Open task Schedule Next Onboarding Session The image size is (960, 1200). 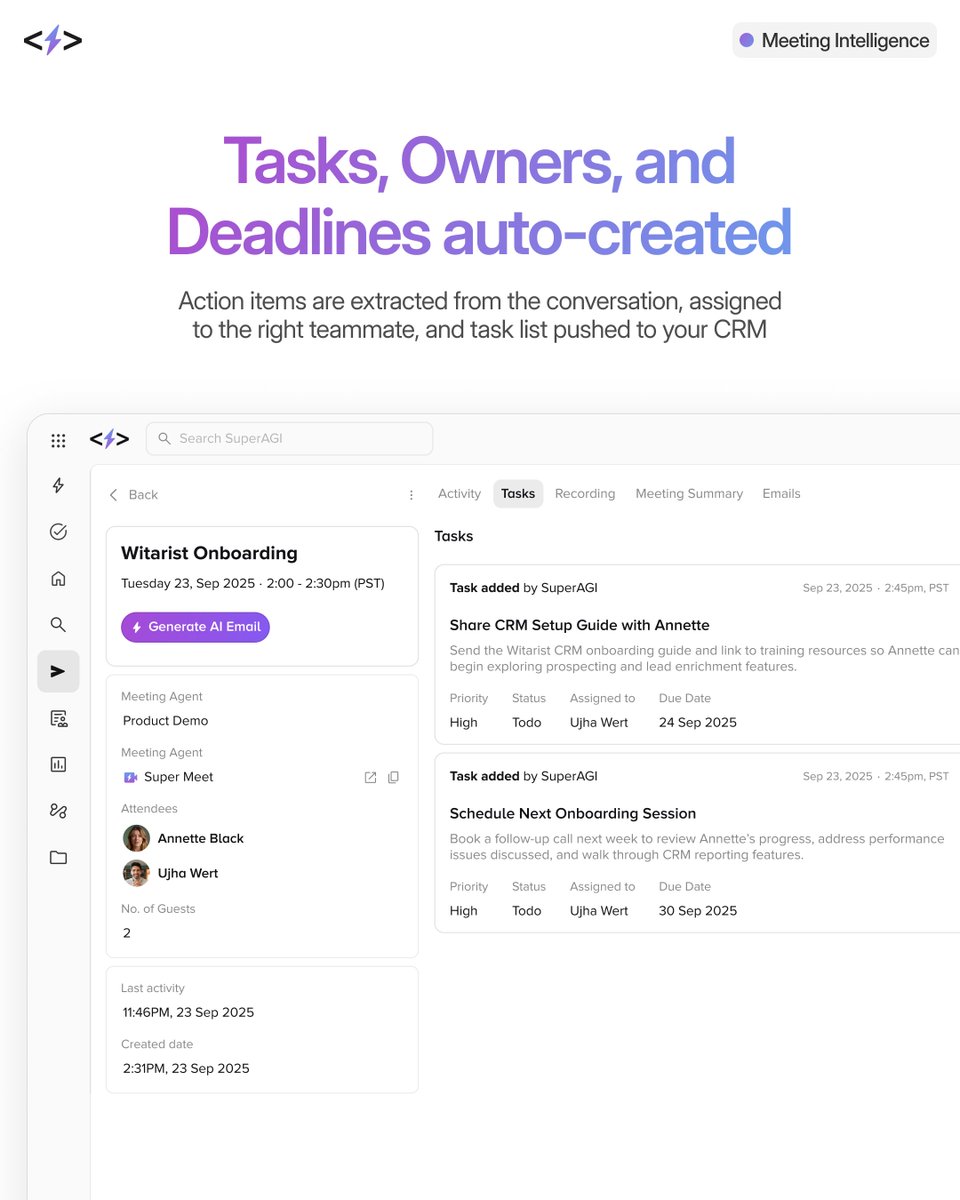click(572, 814)
